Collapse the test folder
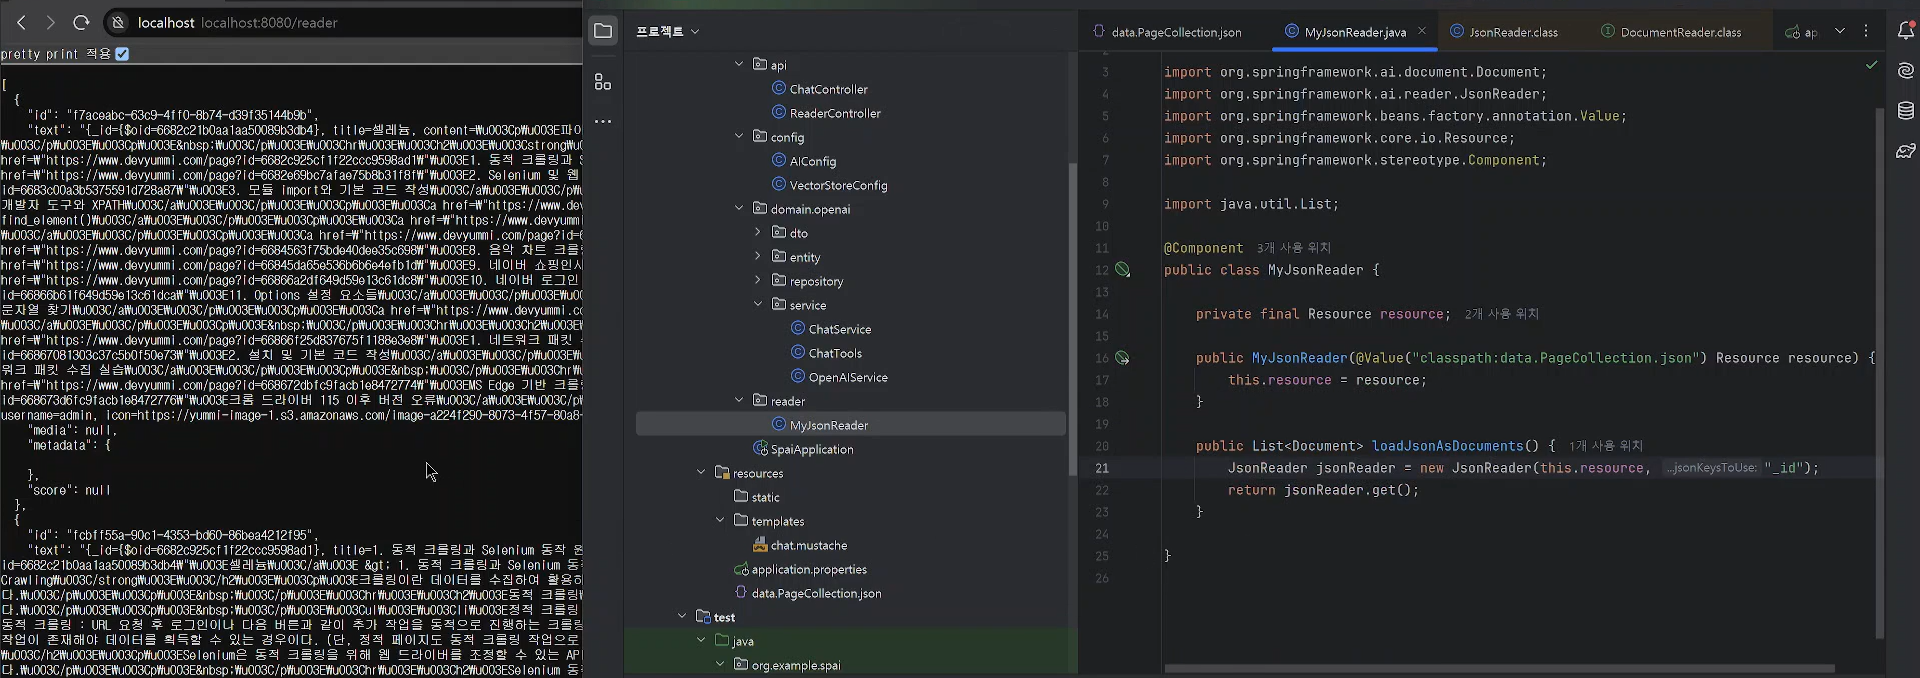Screen dimensions: 1920x678 [x=682, y=616]
